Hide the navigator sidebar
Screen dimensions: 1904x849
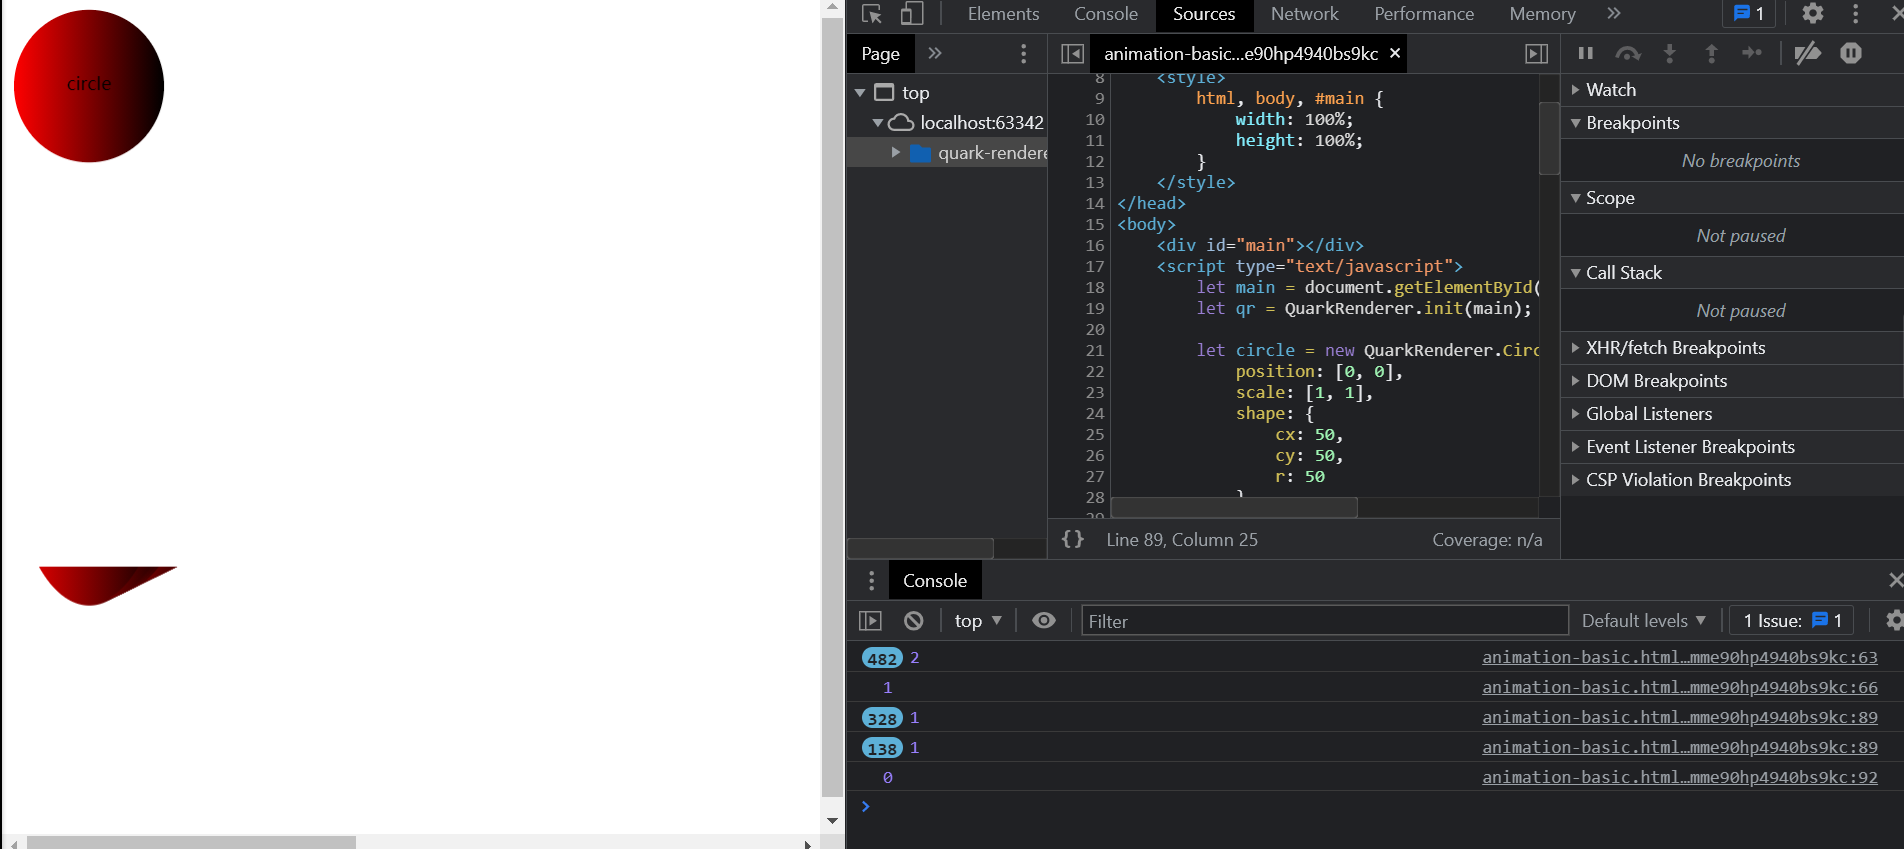[x=1072, y=54]
